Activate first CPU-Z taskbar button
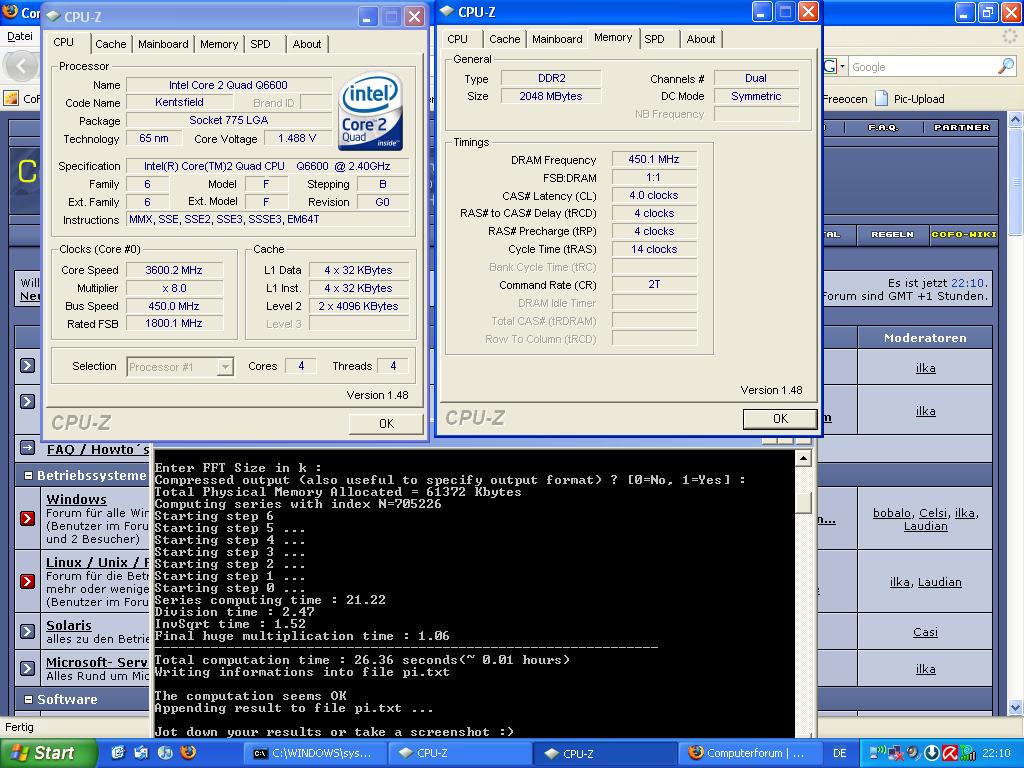Screen dimensions: 1024x768 (x=459, y=753)
